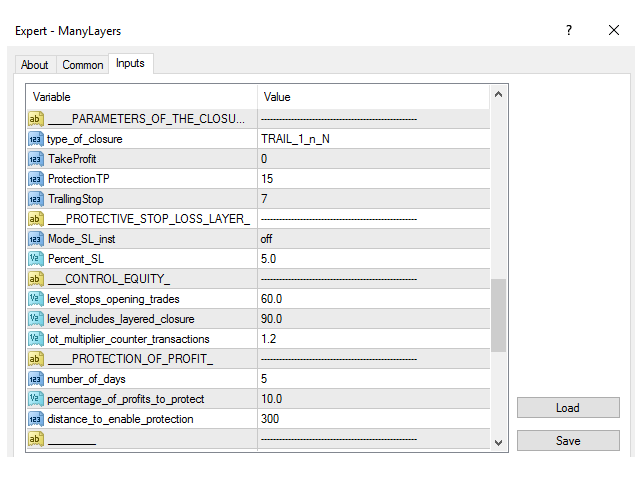Select the distance_to_enable_protection variable name
This screenshot has height=480, width=640.
tap(120, 419)
